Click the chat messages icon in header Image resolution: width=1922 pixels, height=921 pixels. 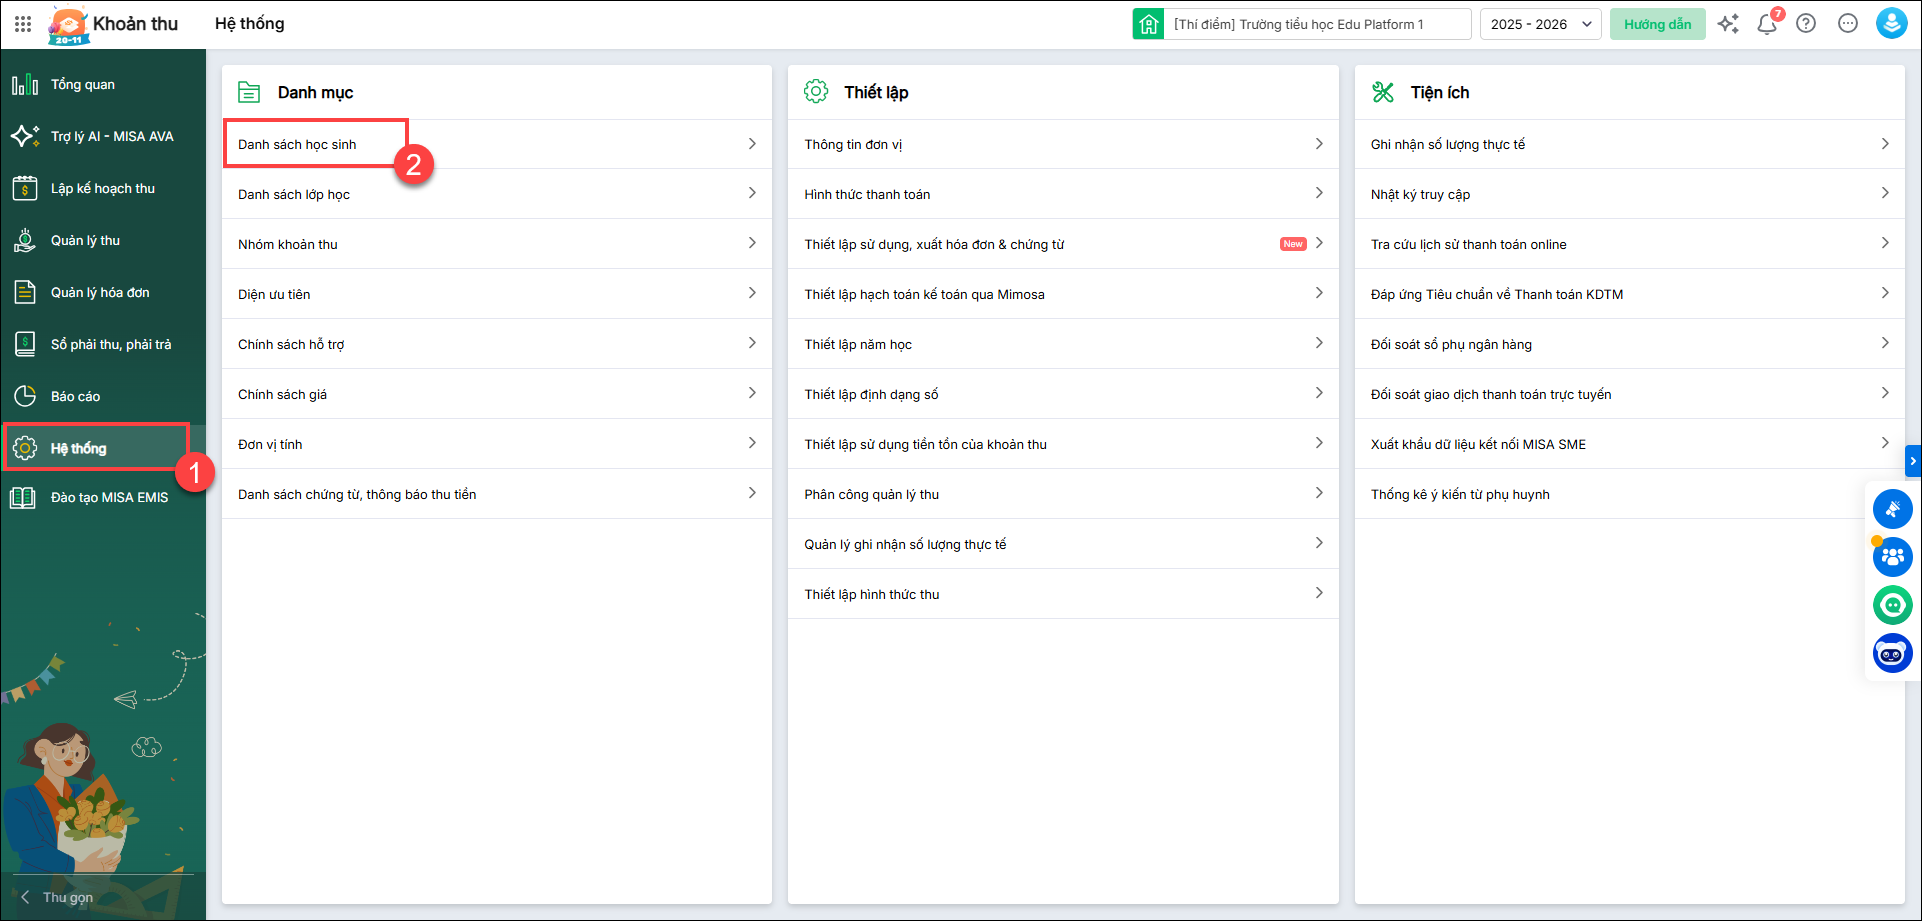pos(1848,24)
